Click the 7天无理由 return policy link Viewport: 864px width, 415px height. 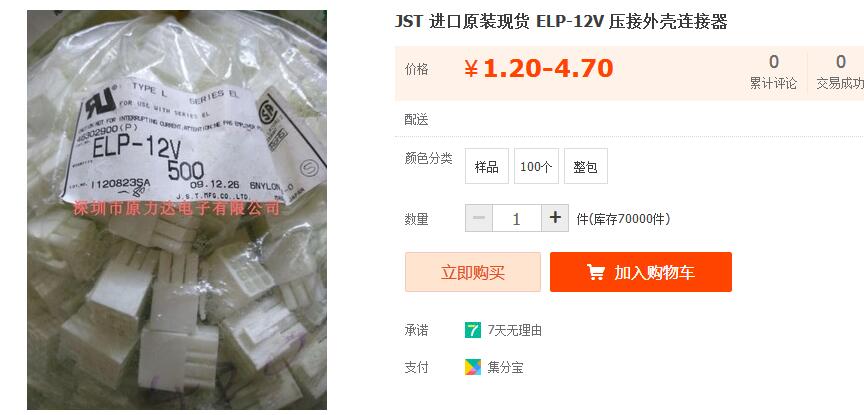click(x=515, y=331)
